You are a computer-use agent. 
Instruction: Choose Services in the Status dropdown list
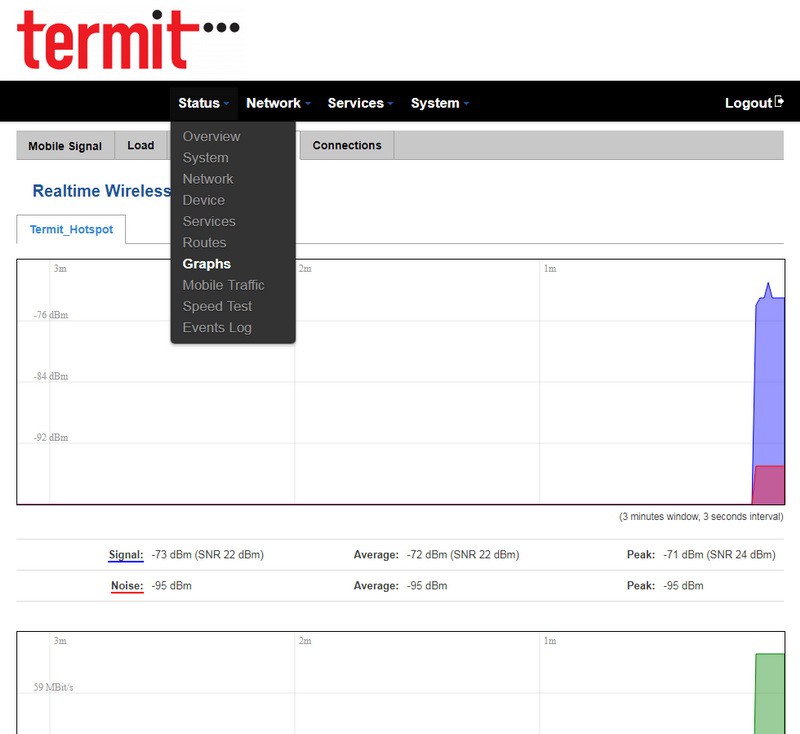pyautogui.click(x=209, y=221)
